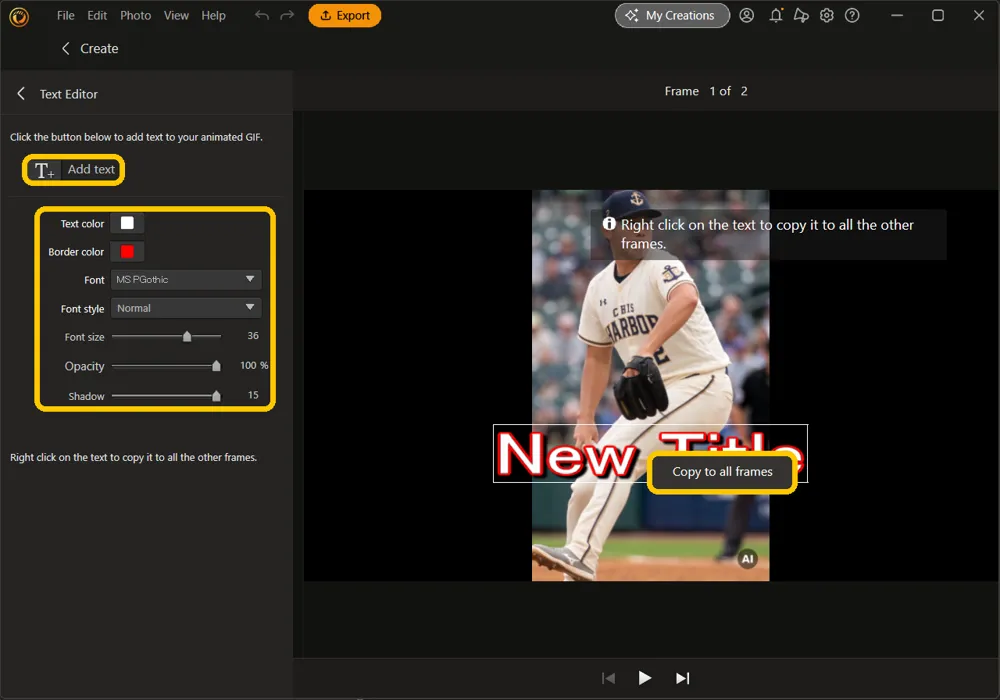Open the Help menu
The height and width of the screenshot is (700, 1000).
[213, 15]
